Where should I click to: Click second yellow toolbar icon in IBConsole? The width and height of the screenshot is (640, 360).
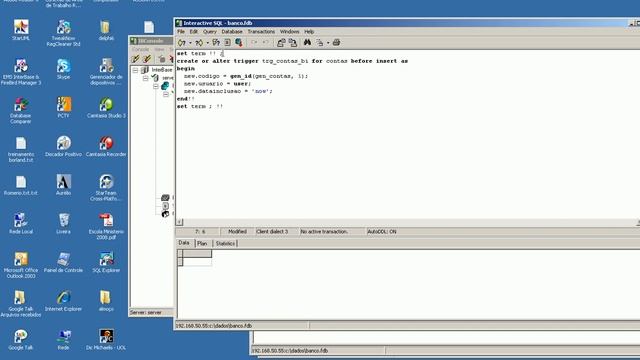[x=147, y=59]
